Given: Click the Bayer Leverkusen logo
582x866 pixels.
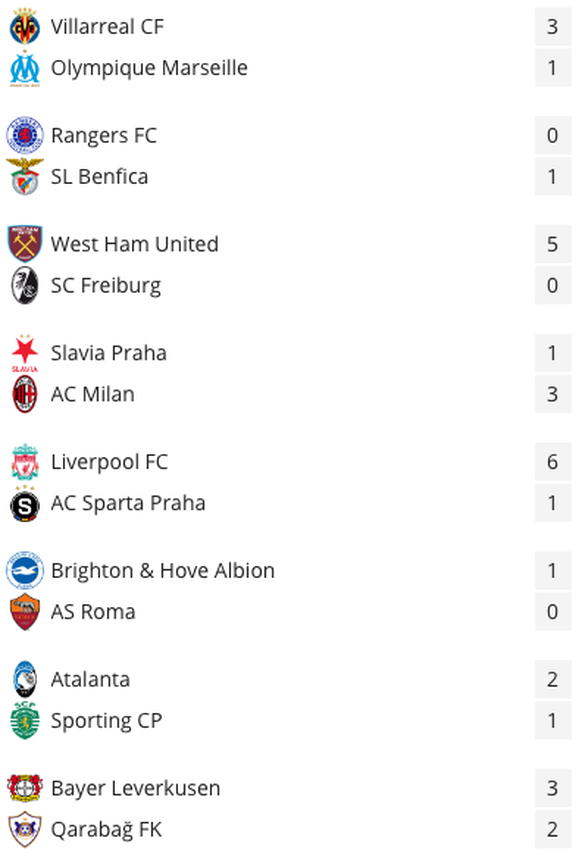Looking at the screenshot, I should click(25, 788).
